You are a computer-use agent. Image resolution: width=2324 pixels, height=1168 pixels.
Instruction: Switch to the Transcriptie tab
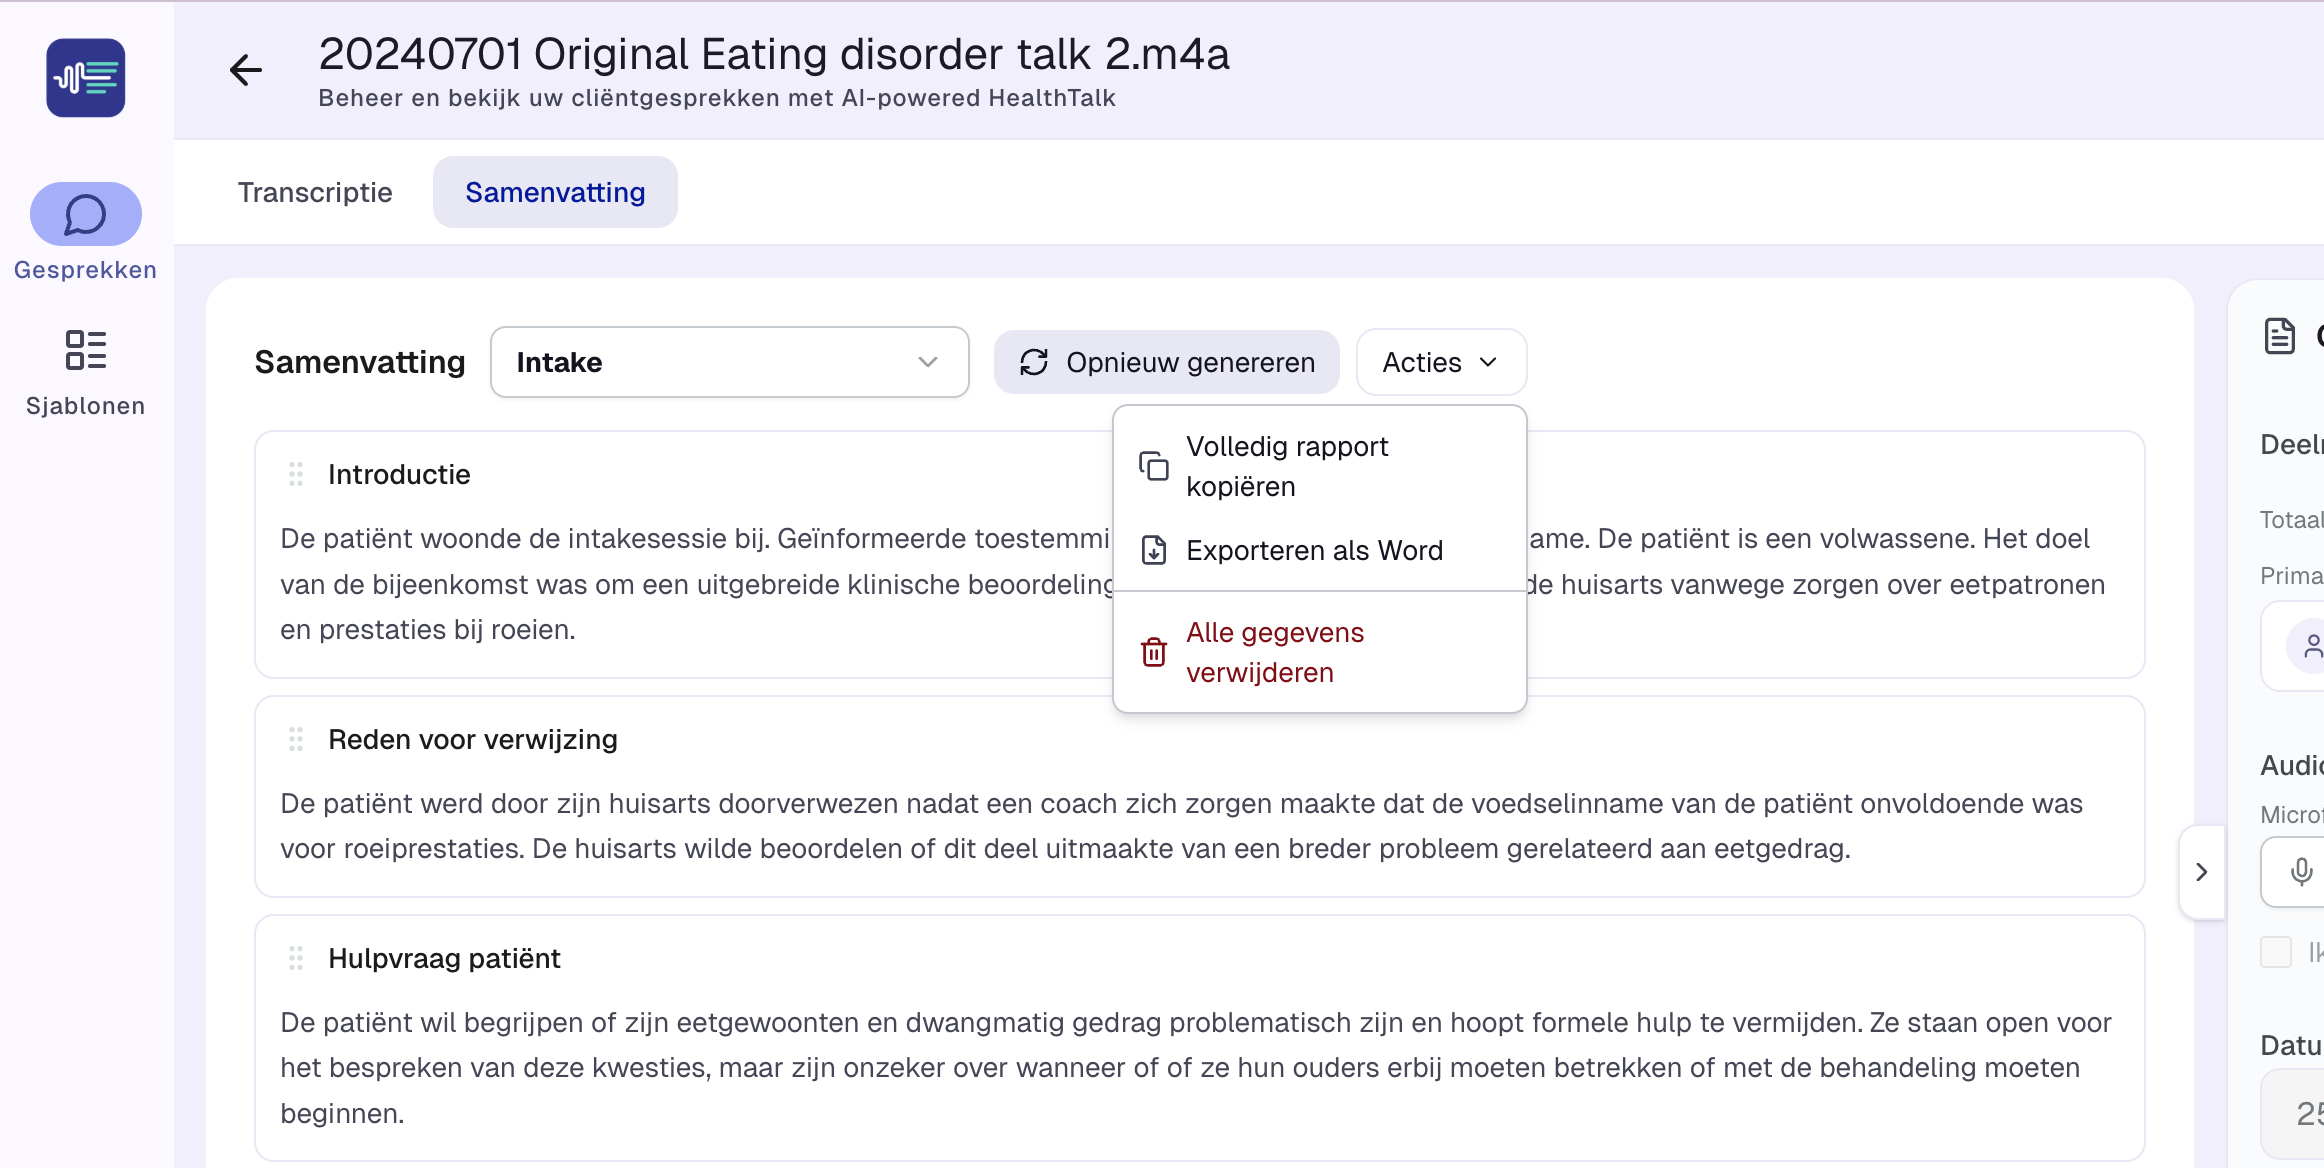(315, 192)
